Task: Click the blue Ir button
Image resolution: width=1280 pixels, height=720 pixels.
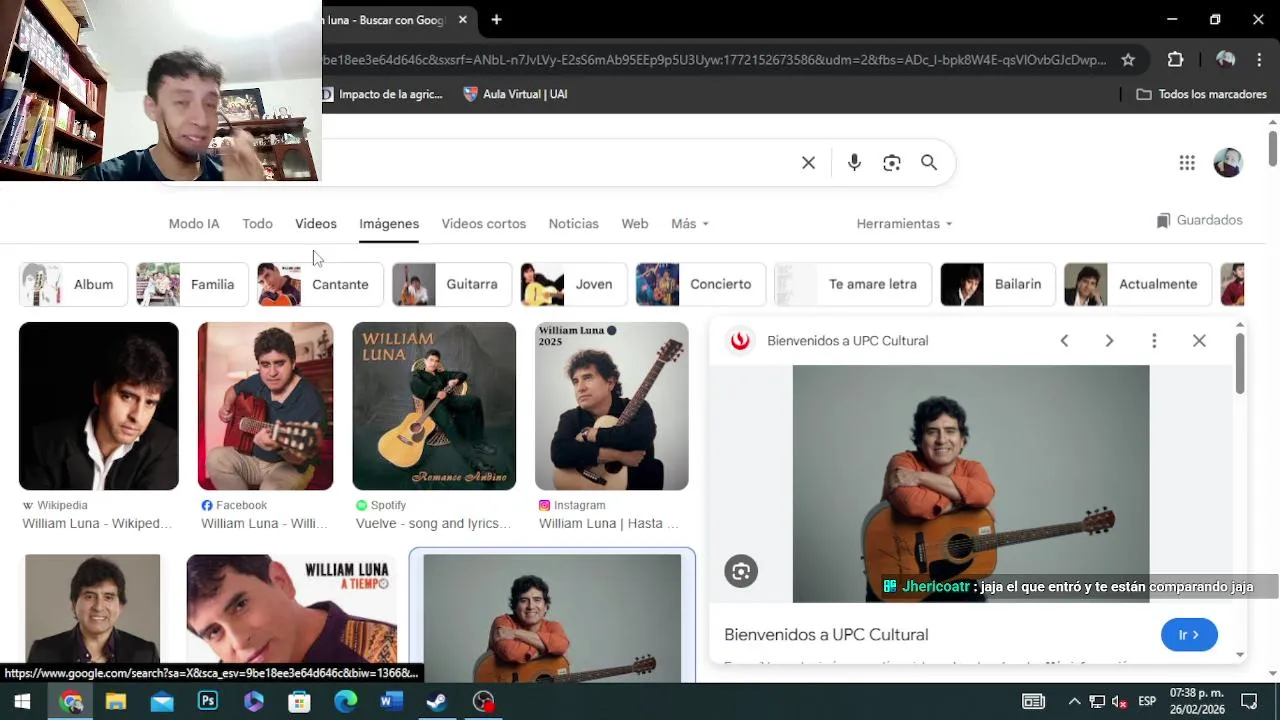Action: 1189,635
